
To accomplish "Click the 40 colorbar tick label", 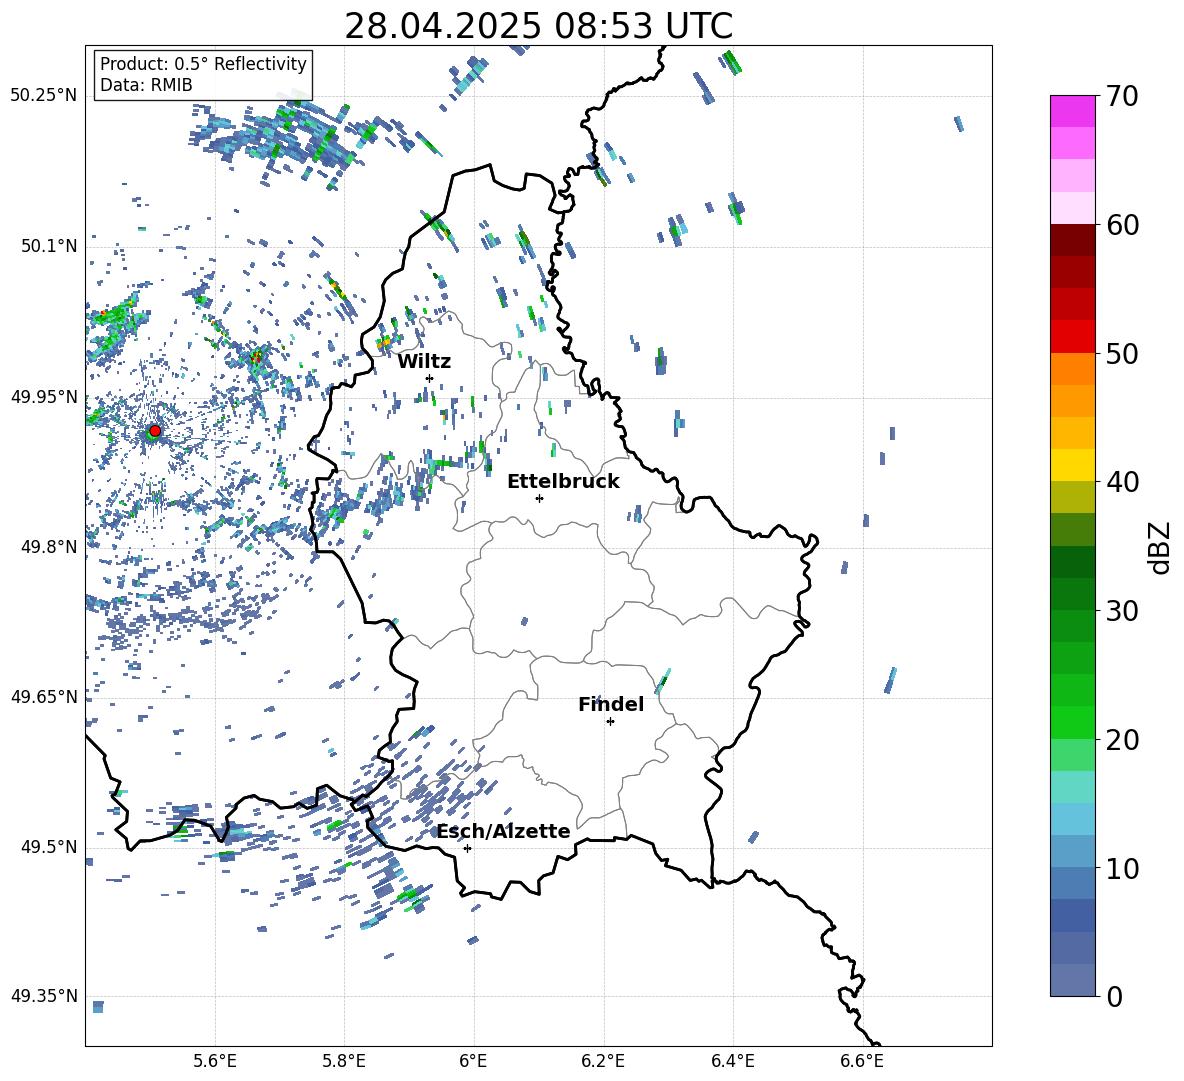I will [x=1121, y=482].
